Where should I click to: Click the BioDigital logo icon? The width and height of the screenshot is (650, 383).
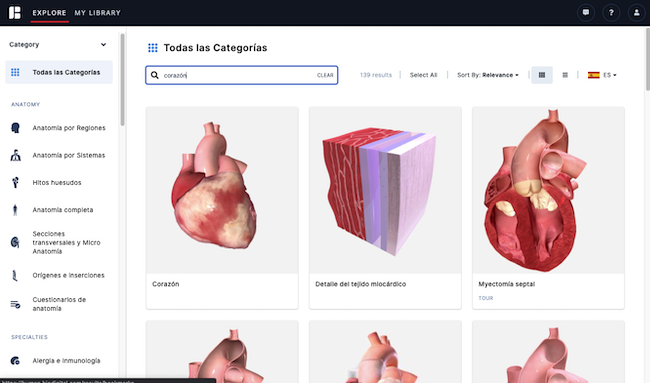pos(15,12)
